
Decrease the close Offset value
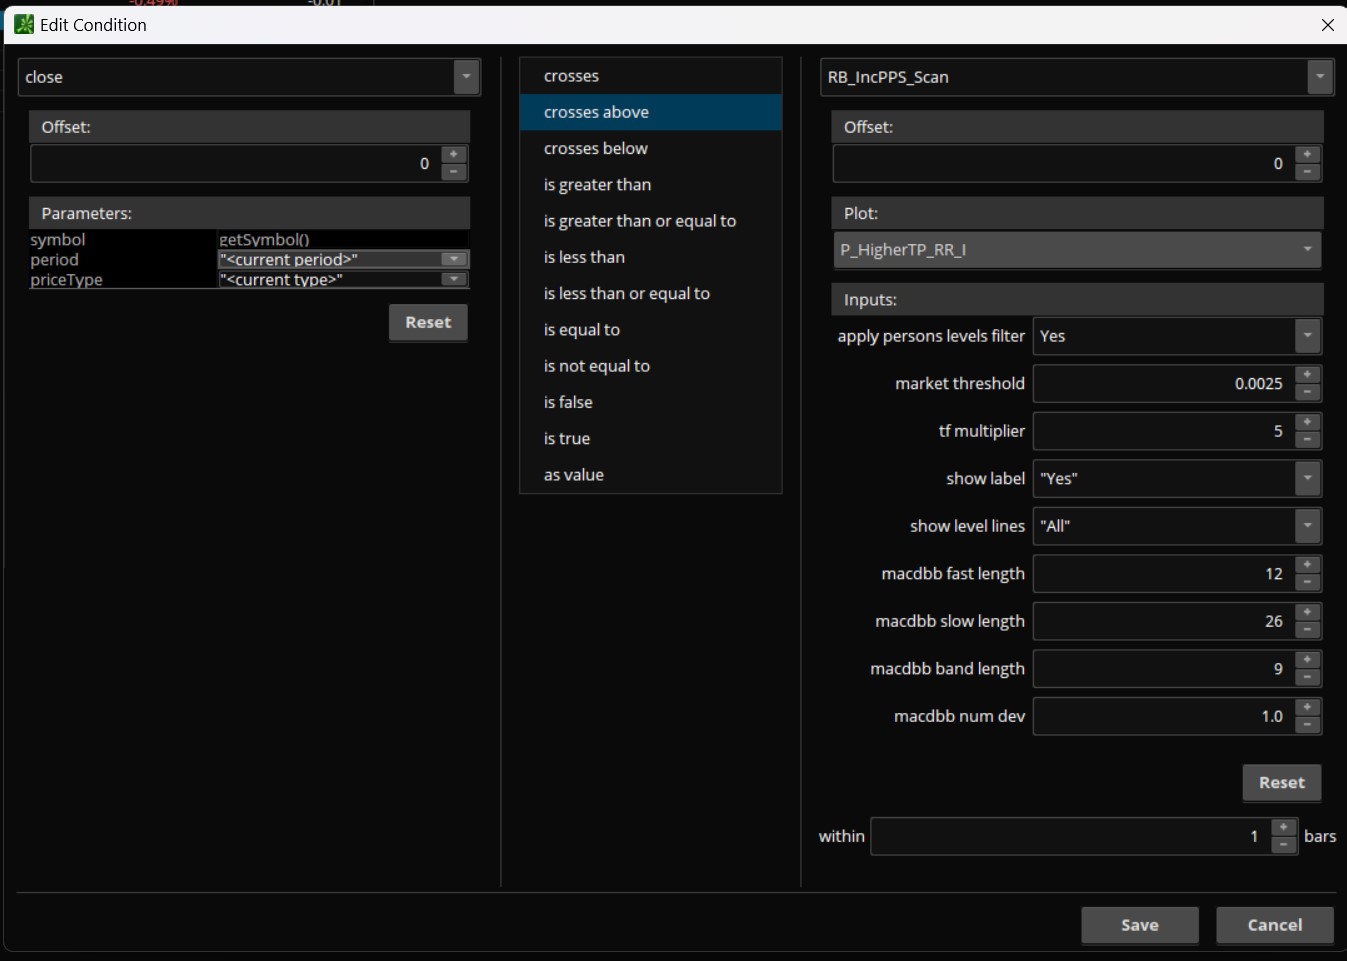pyautogui.click(x=454, y=172)
